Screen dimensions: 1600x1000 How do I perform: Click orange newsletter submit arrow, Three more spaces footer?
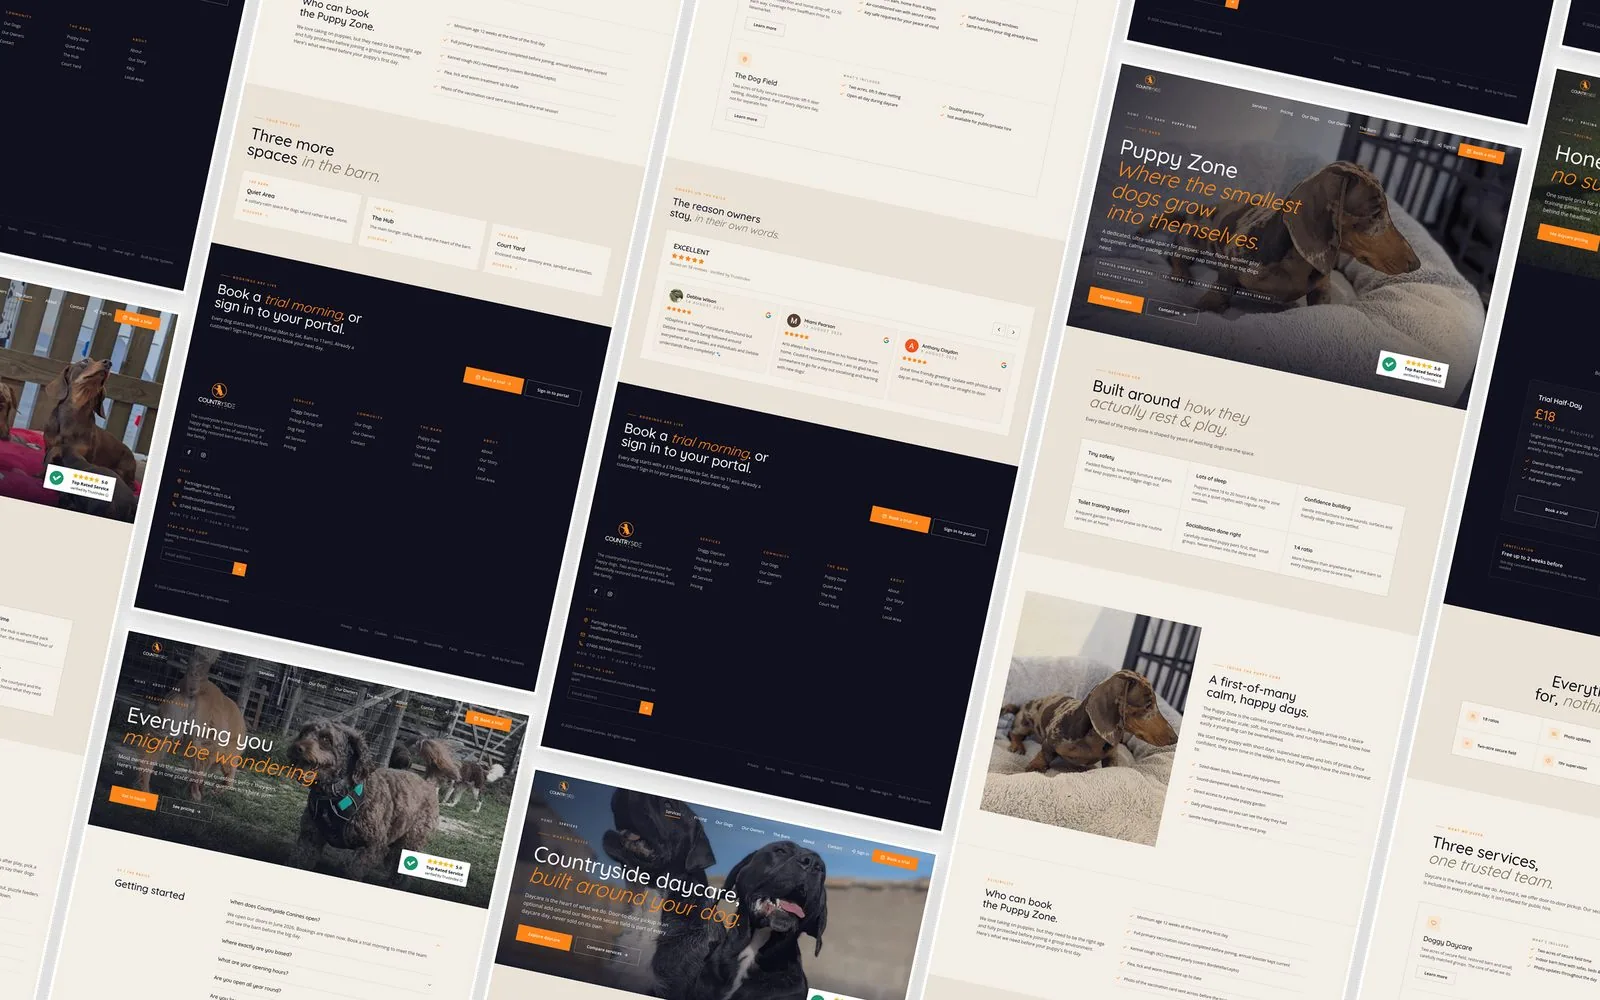(x=239, y=569)
